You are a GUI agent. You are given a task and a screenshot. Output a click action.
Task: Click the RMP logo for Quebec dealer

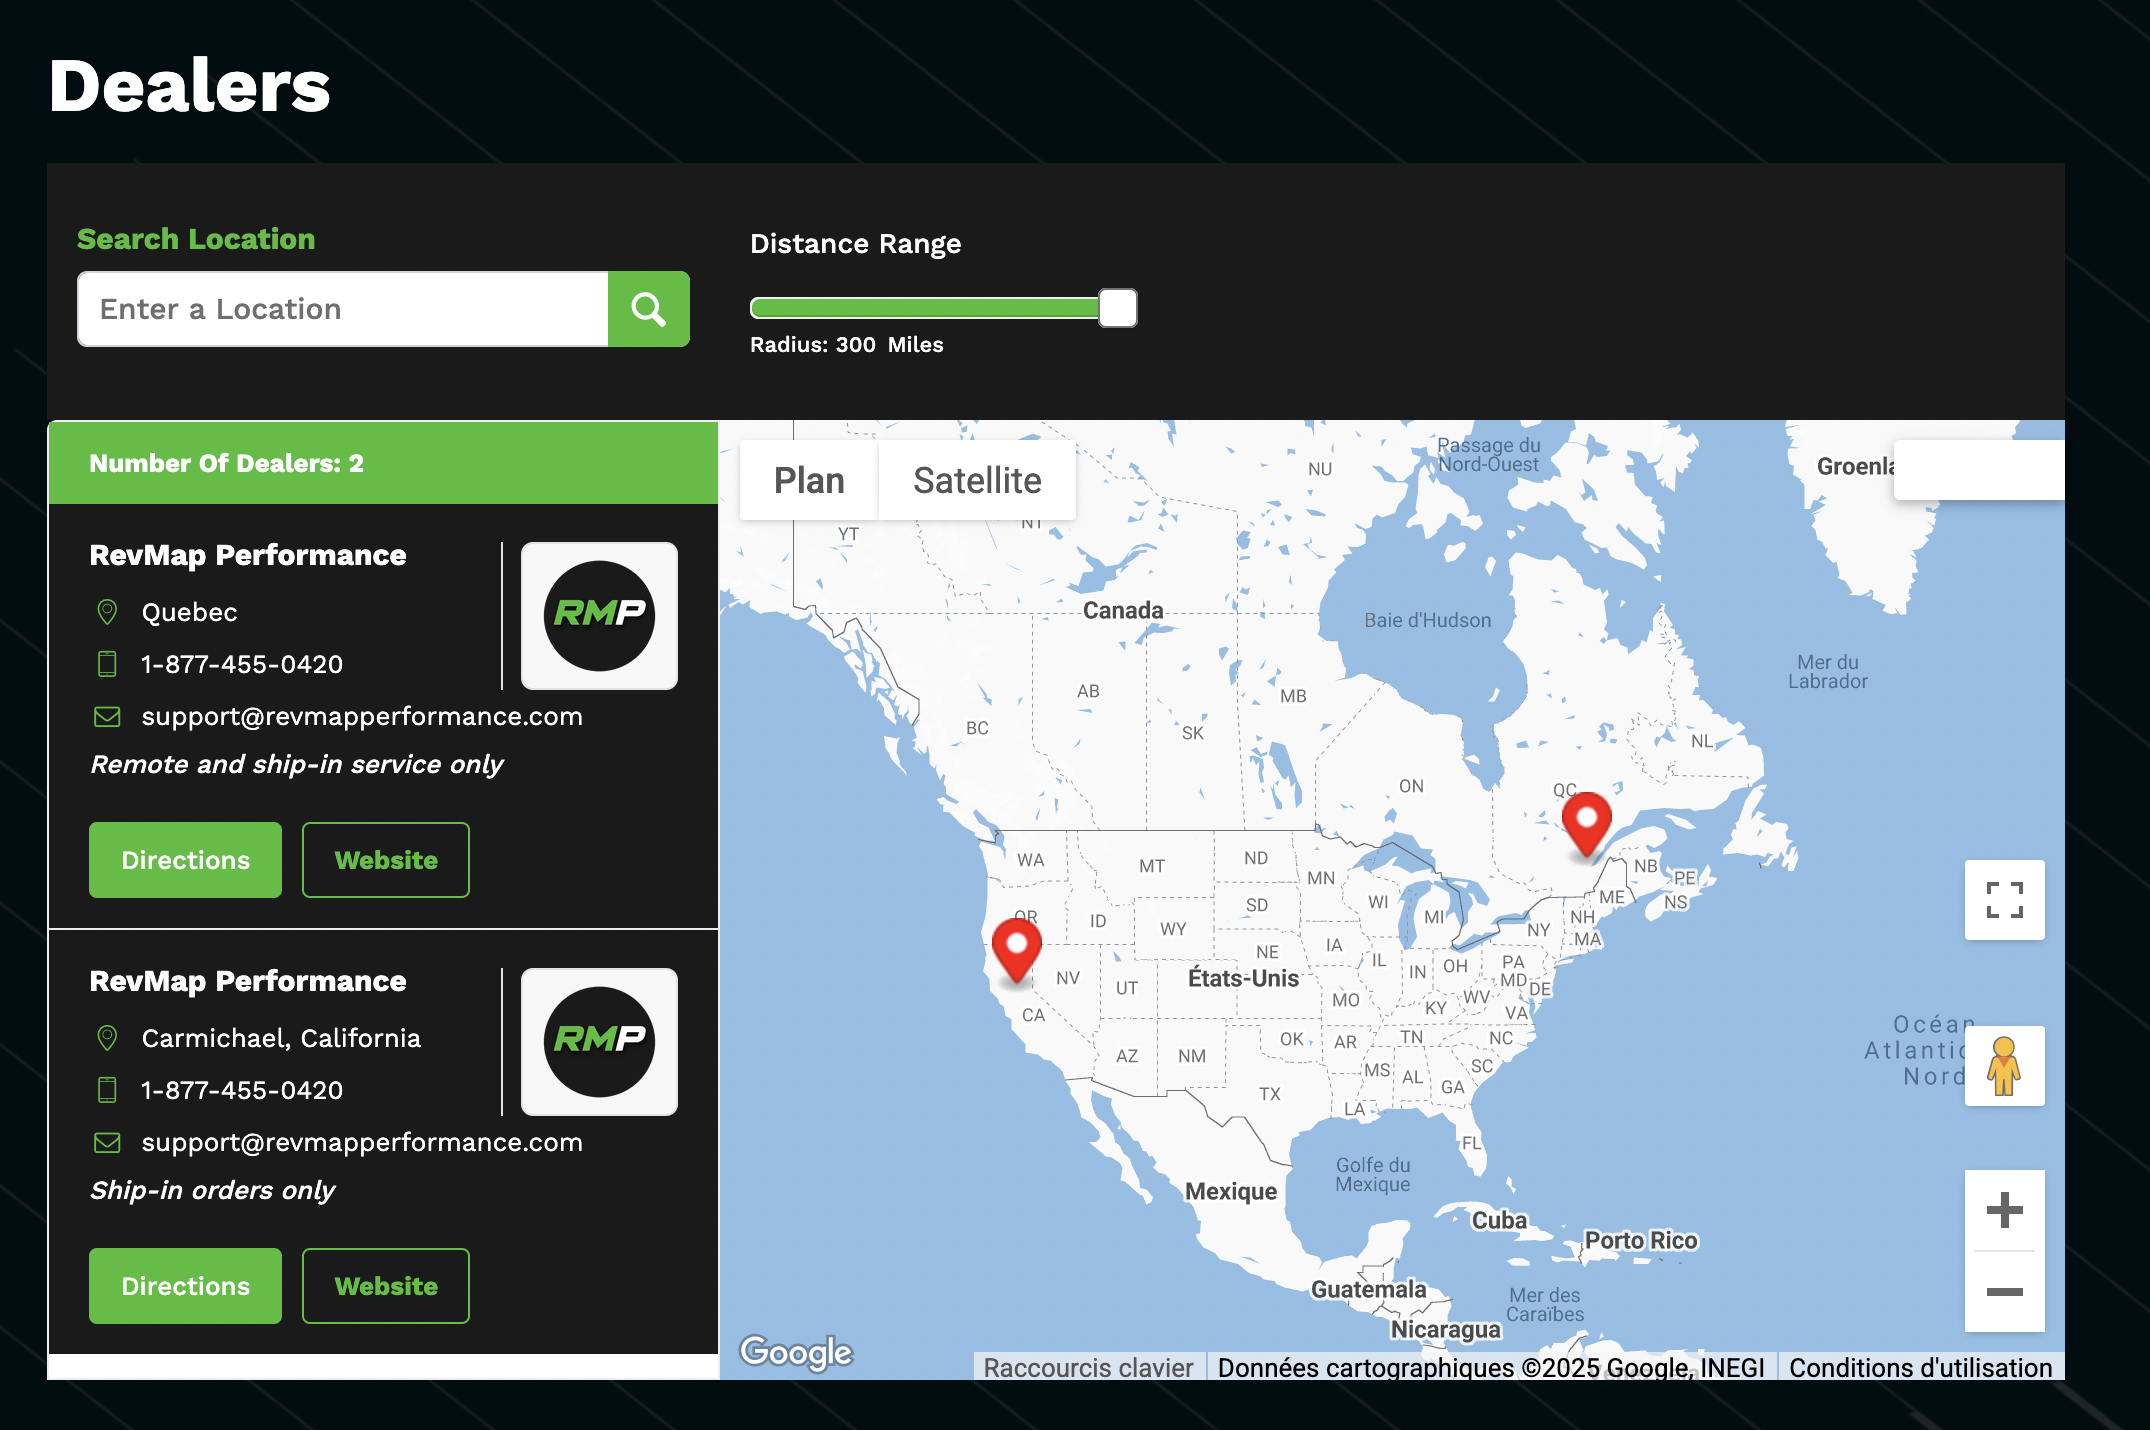(599, 616)
